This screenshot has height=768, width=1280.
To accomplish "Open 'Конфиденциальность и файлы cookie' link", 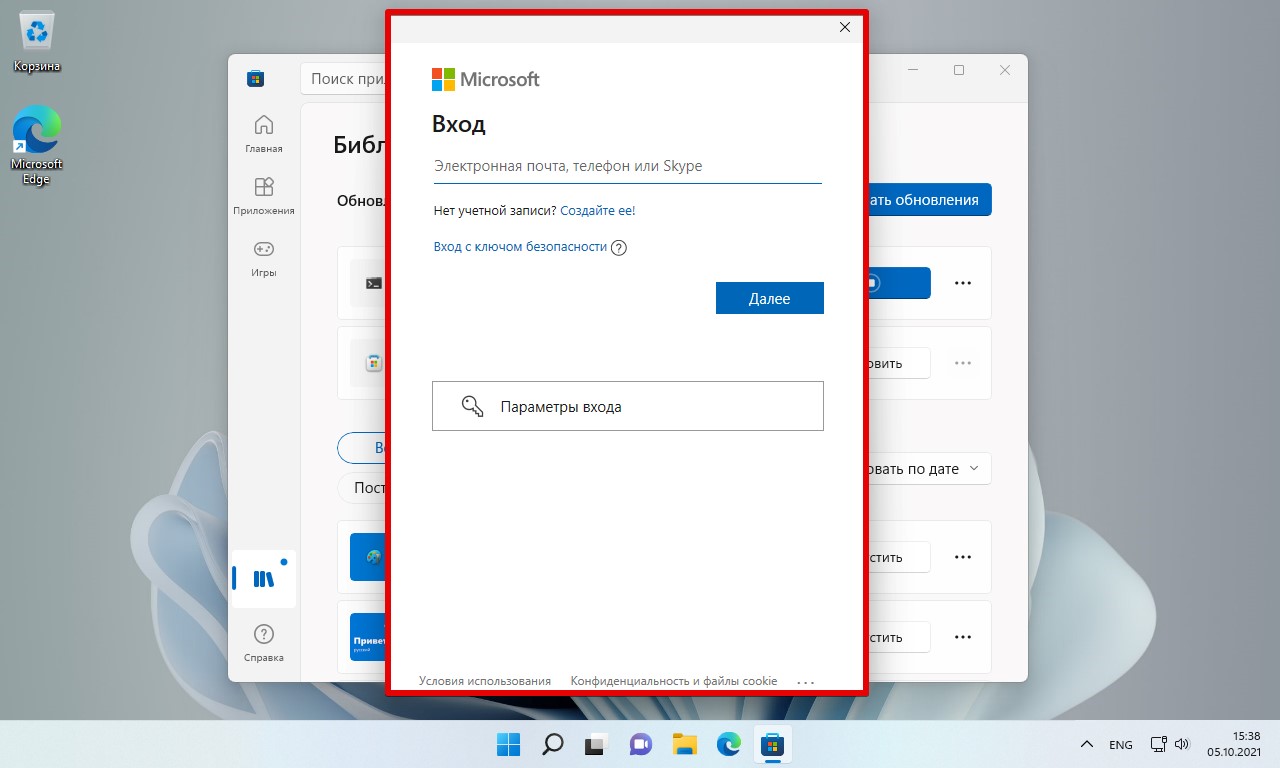I will click(674, 681).
